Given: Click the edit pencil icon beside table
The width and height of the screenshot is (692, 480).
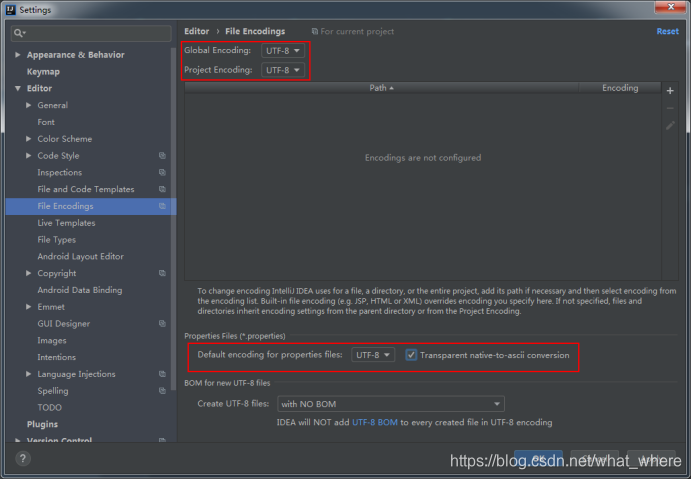Looking at the screenshot, I should point(670,126).
